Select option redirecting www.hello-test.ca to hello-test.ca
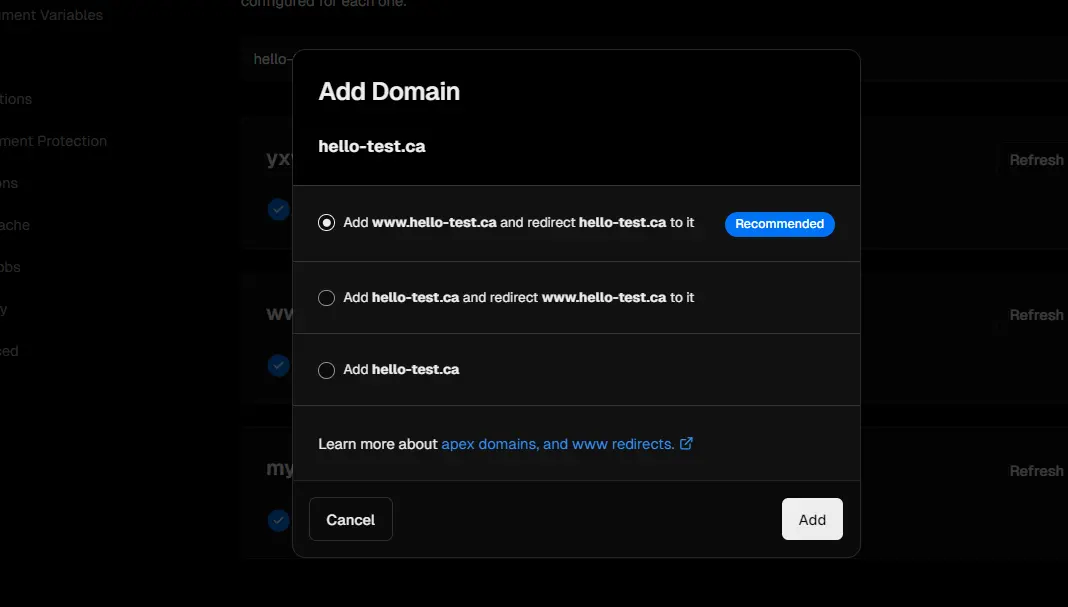The width and height of the screenshot is (1068, 607). (x=326, y=298)
